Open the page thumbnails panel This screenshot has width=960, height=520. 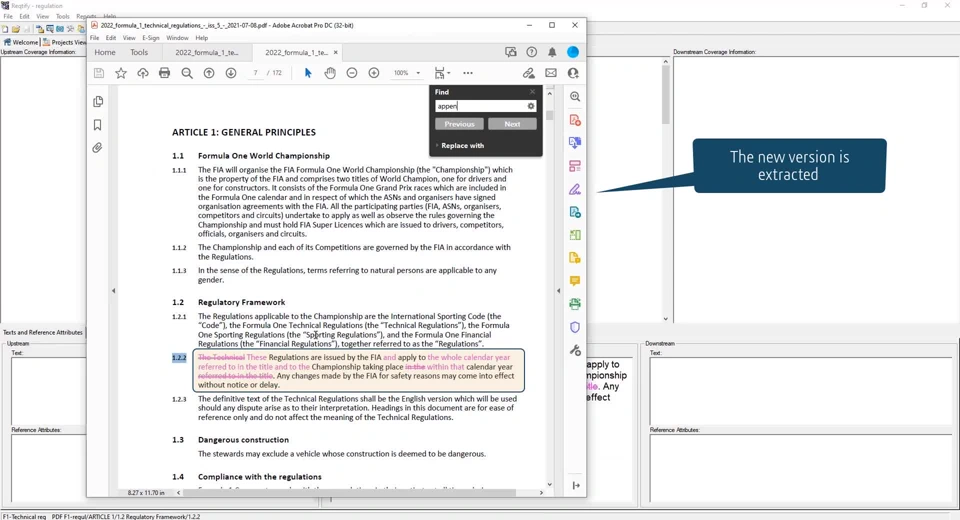(98, 102)
